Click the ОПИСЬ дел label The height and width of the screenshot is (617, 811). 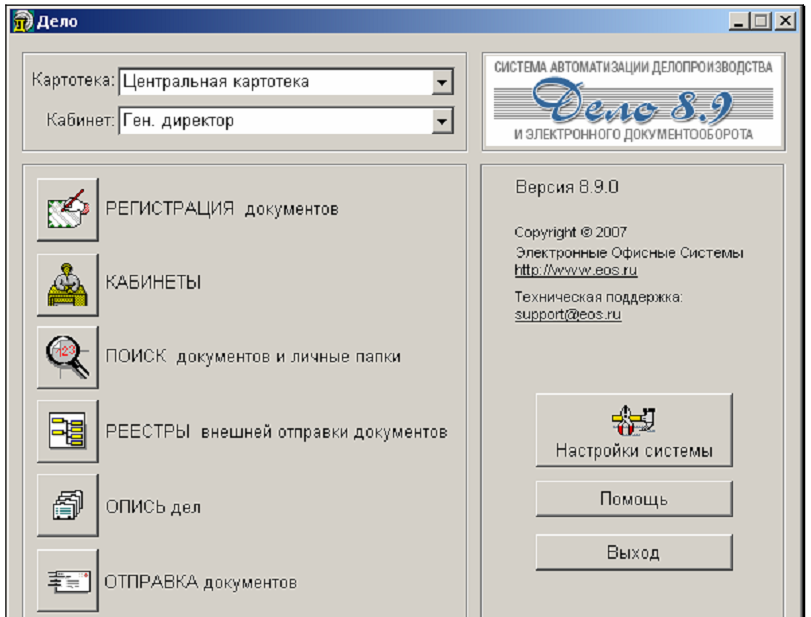click(x=153, y=507)
